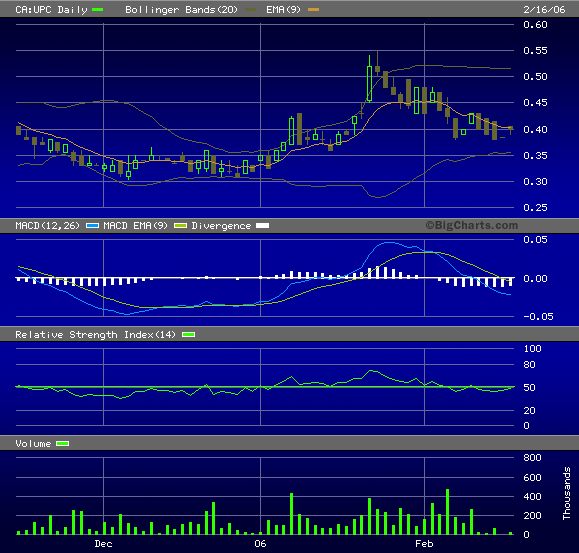
Task: Click the 'Volume' panel label
Action: coord(33,443)
